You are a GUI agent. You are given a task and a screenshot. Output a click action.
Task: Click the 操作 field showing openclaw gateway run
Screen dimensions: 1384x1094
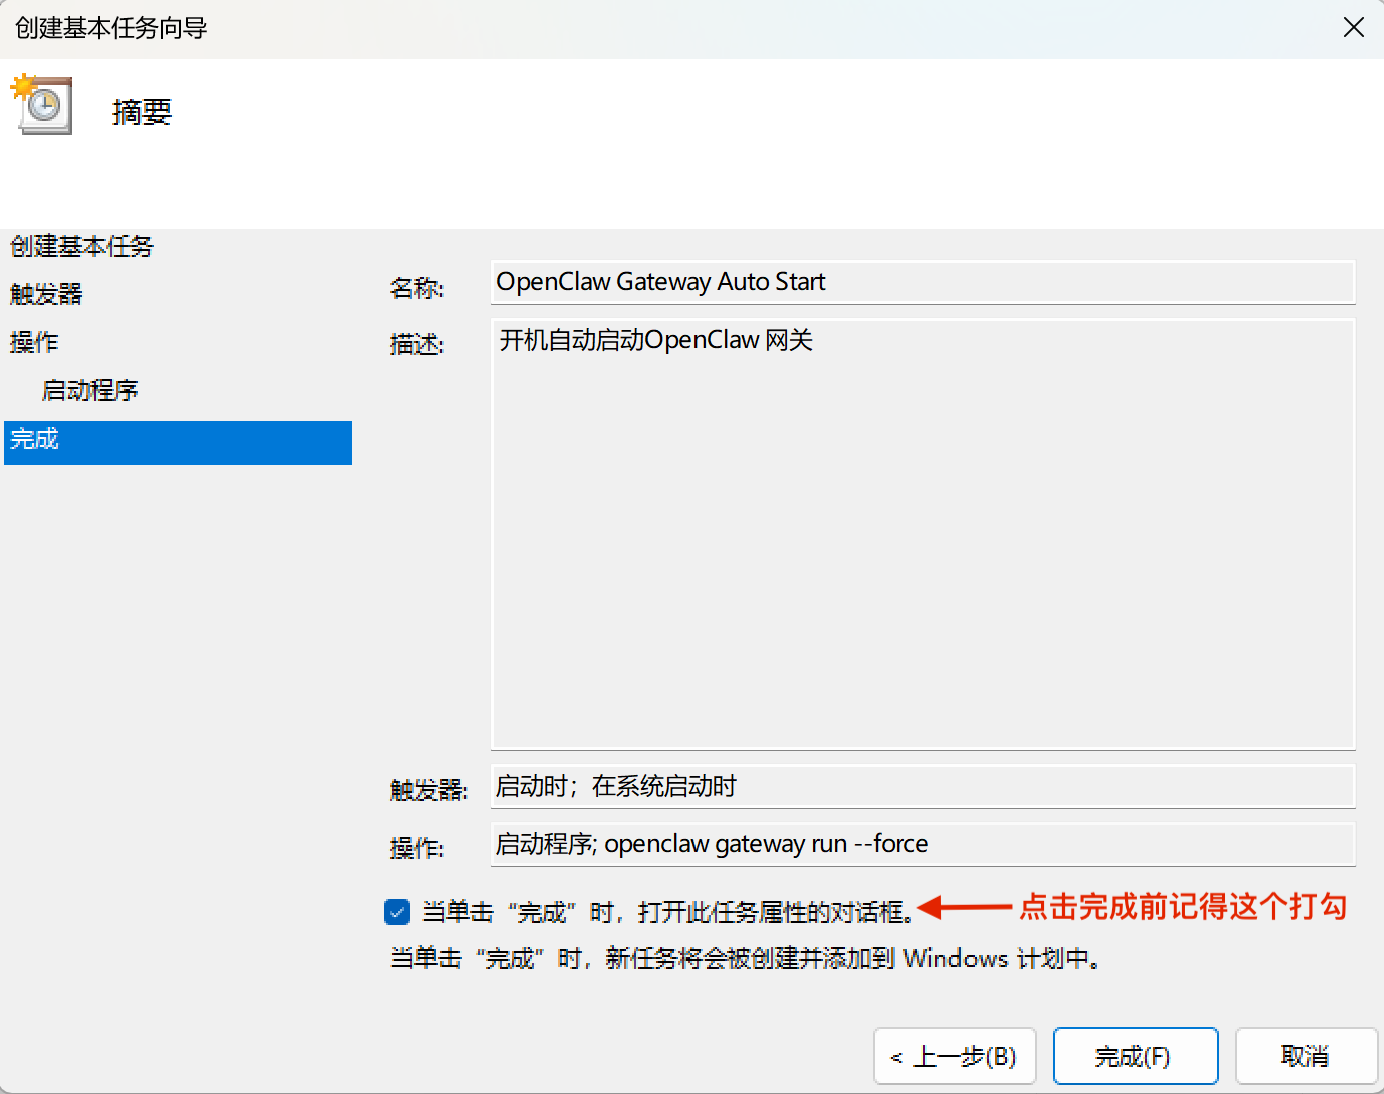point(923,844)
